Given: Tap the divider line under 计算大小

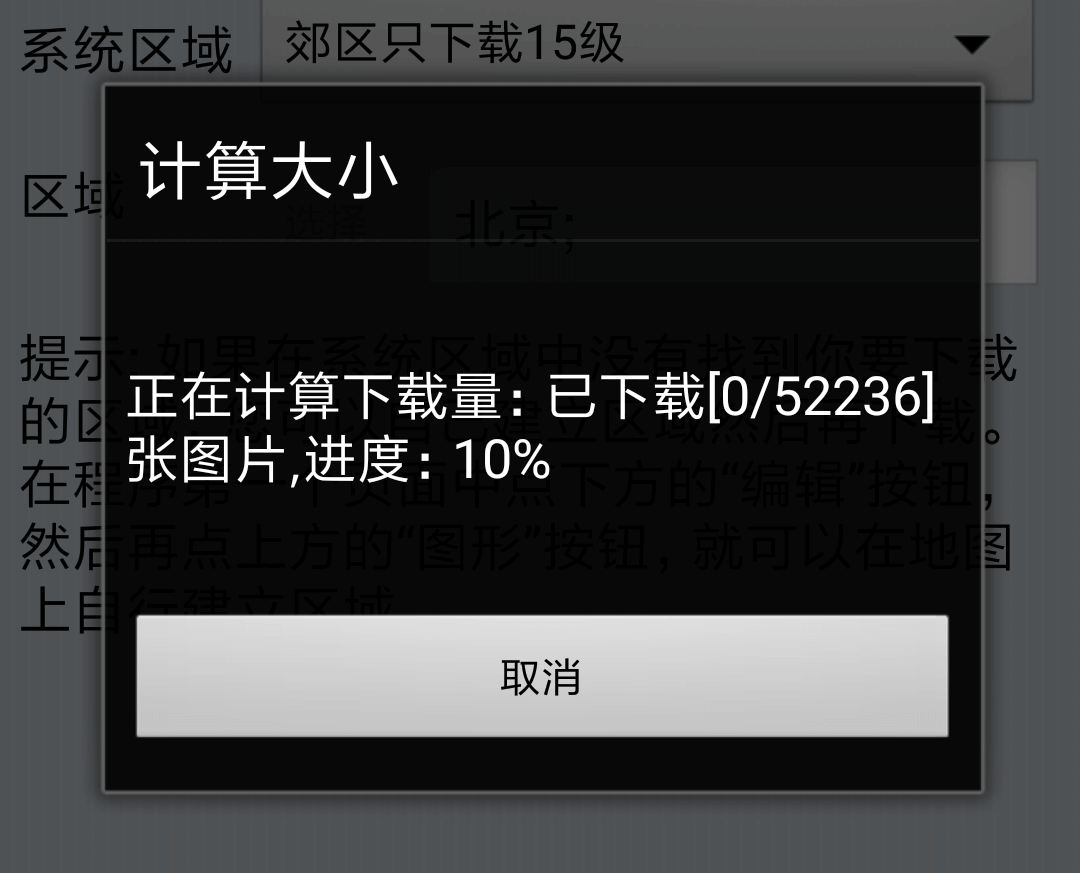Looking at the screenshot, I should (542, 240).
